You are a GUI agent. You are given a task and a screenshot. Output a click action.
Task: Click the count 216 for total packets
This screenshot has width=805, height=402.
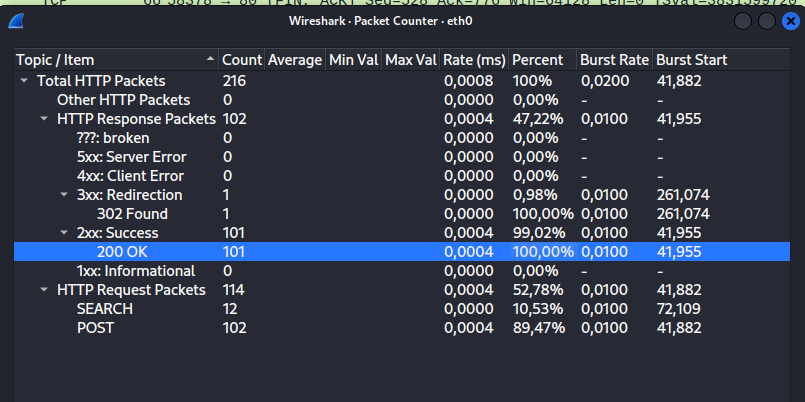(x=234, y=81)
